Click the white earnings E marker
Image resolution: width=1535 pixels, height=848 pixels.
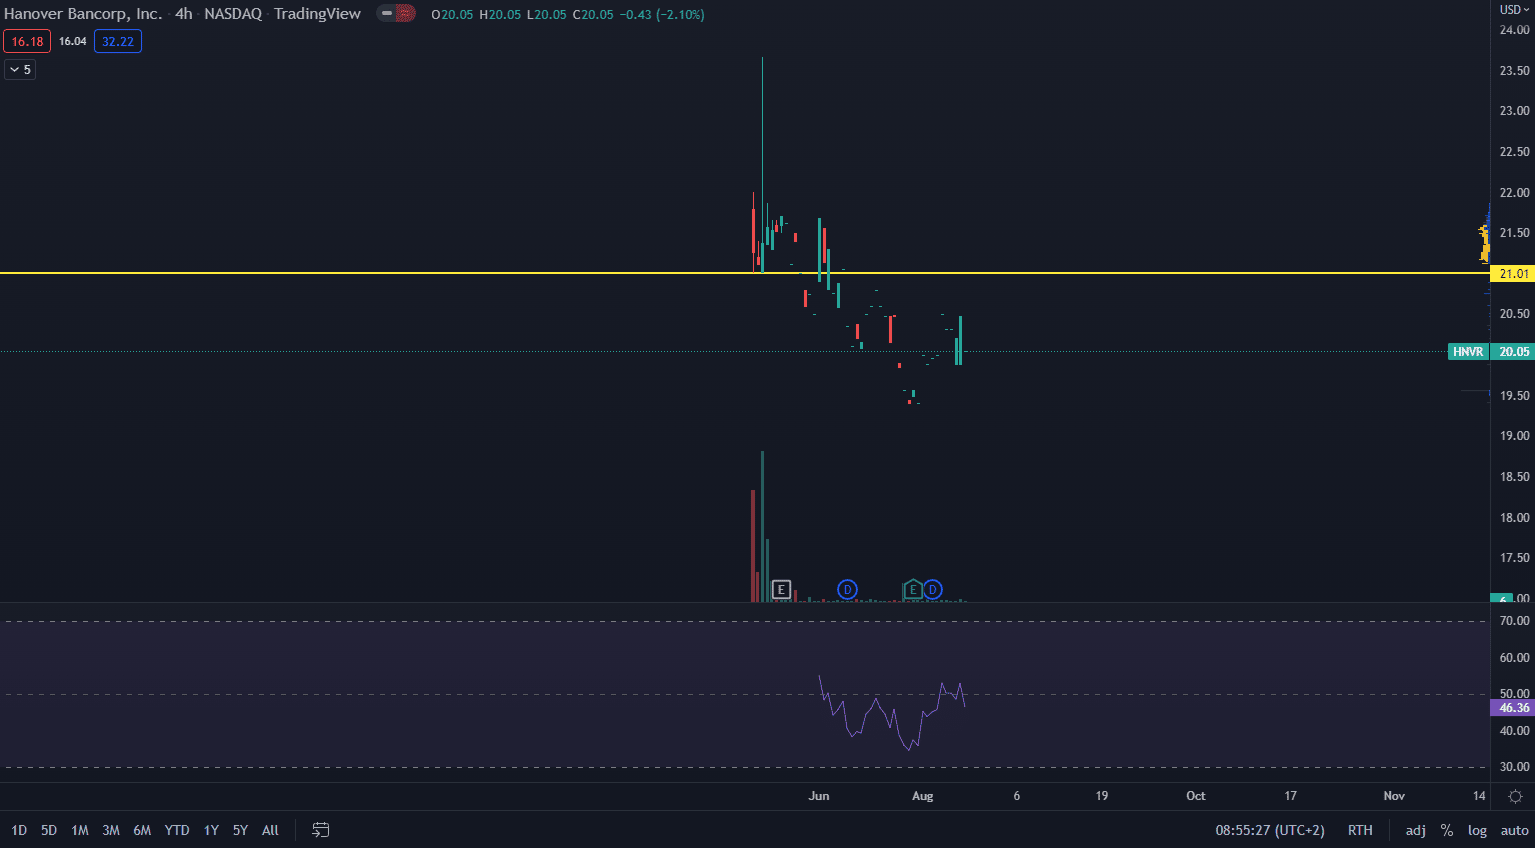781,590
